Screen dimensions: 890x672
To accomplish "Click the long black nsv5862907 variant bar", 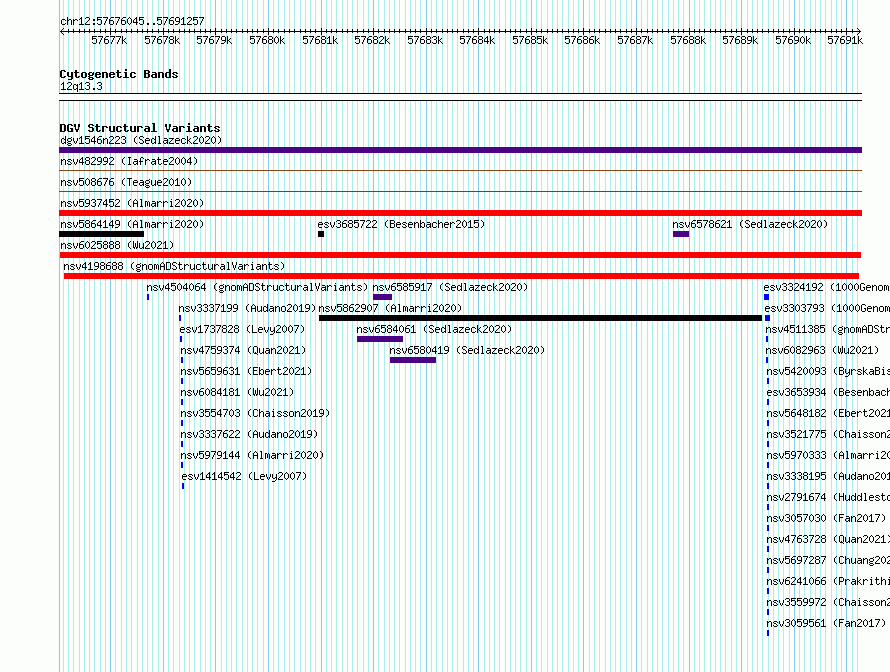I will pyautogui.click(x=540, y=318).
